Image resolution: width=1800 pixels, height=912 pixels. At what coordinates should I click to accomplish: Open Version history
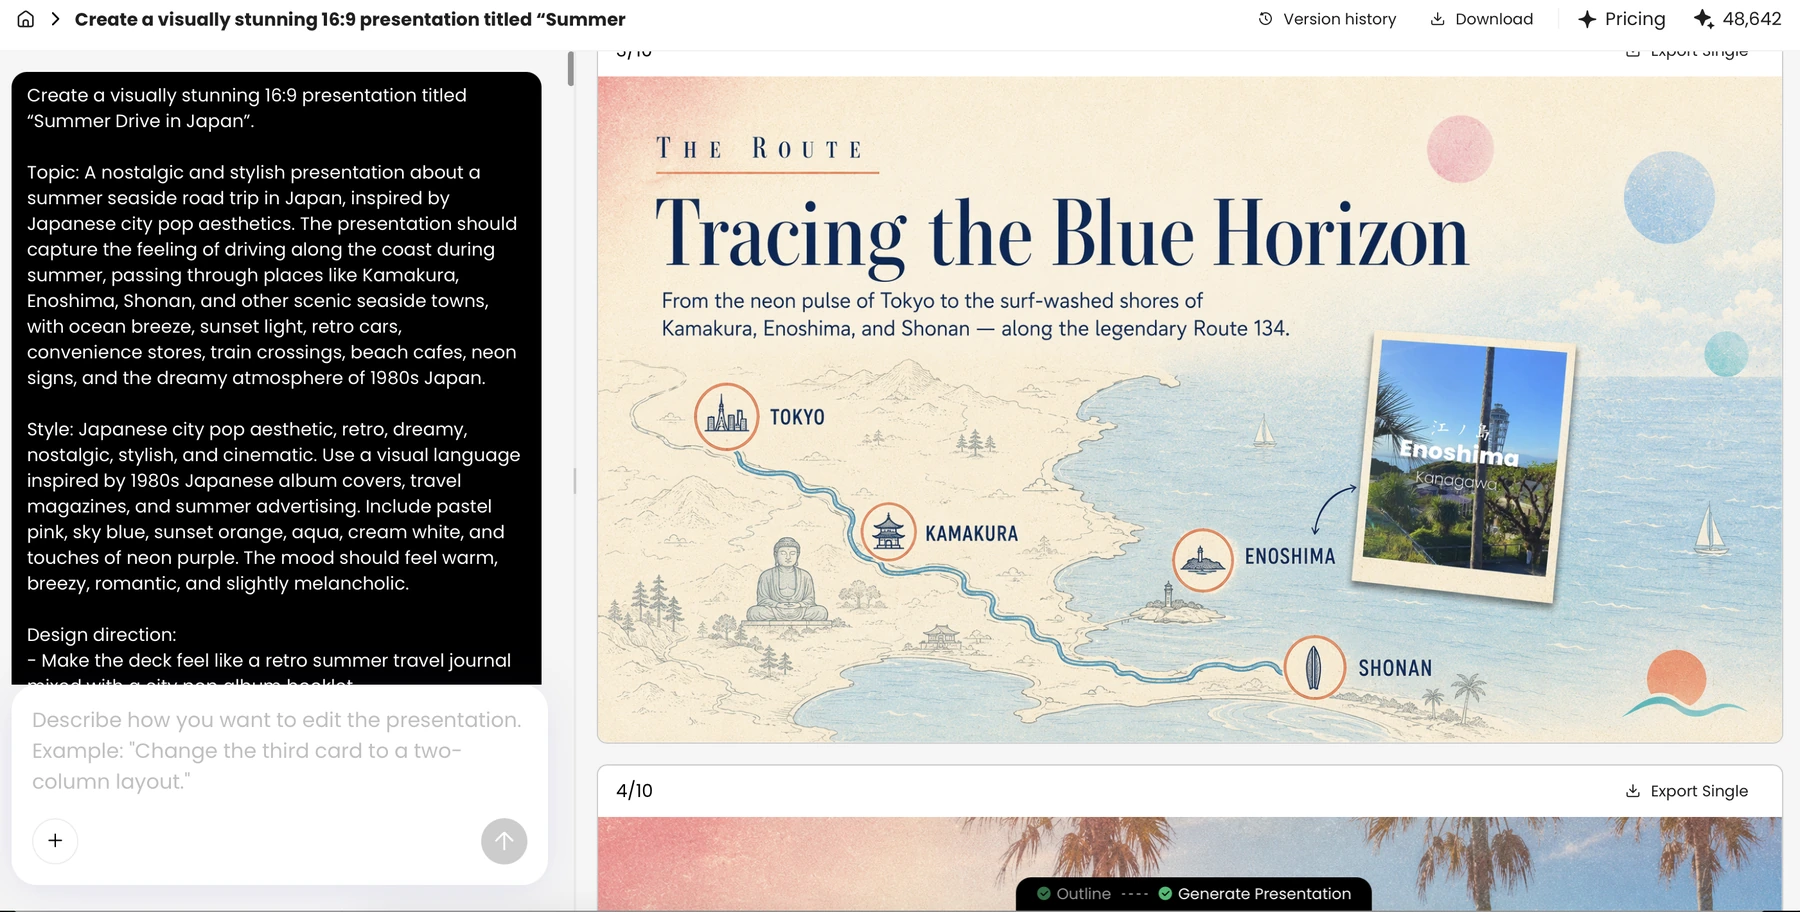(1327, 19)
